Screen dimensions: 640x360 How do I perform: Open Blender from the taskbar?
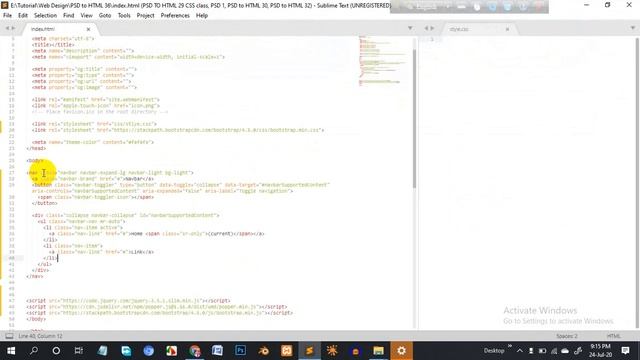(263, 351)
